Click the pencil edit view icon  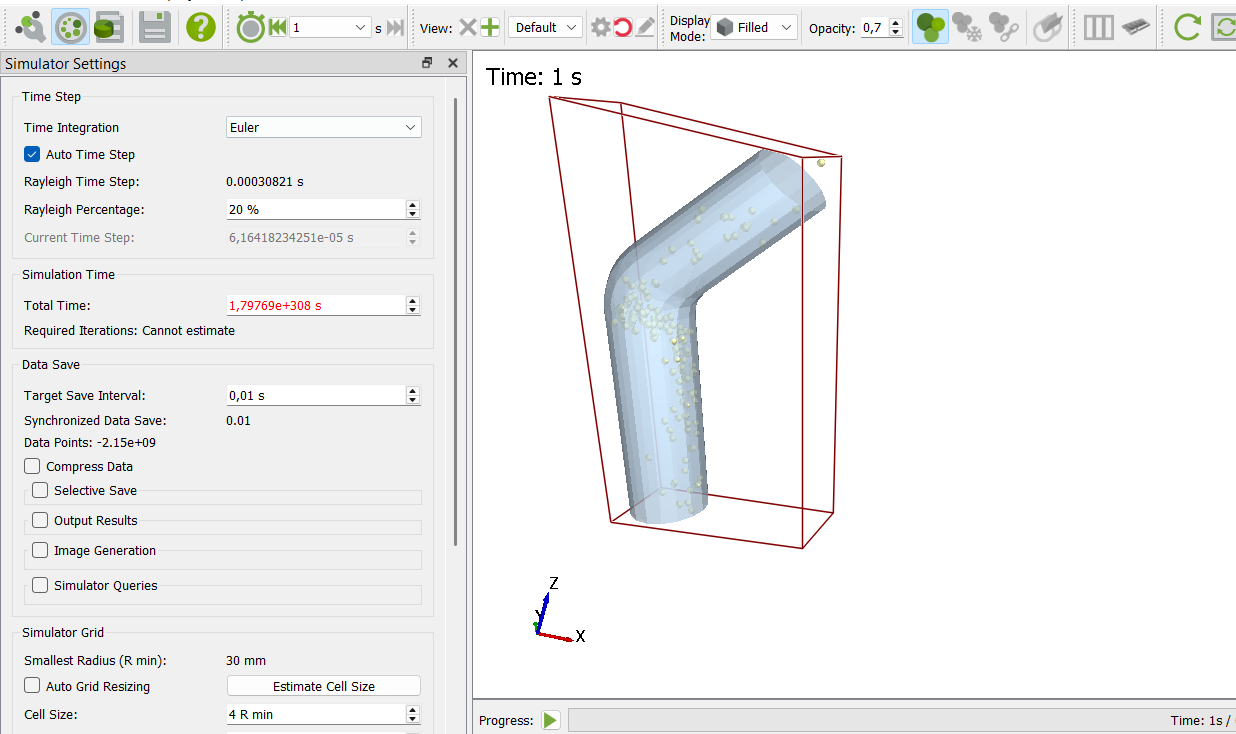click(645, 28)
